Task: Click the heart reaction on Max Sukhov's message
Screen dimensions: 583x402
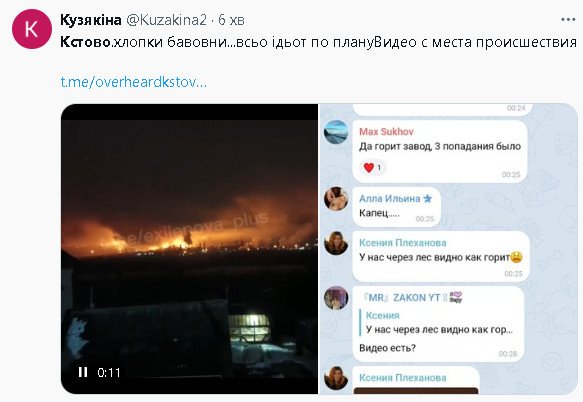Action: tap(372, 168)
